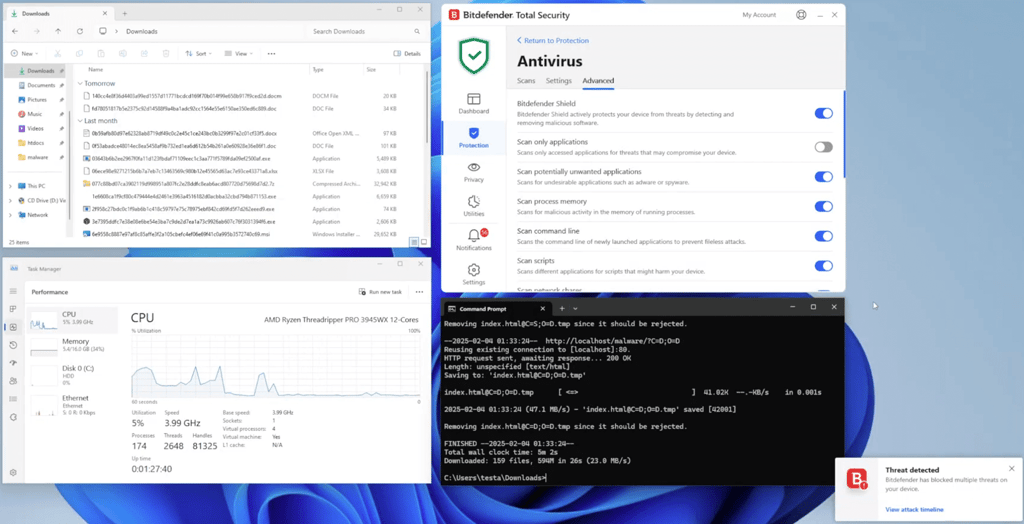Switch to Bitdefender Scans tab
The height and width of the screenshot is (524, 1024).
pyautogui.click(x=526, y=81)
